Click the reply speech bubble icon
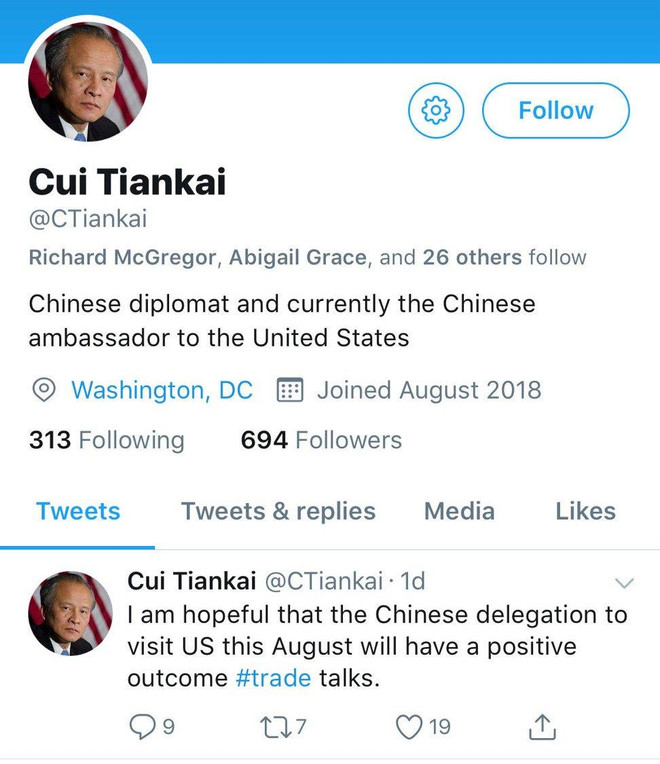 point(142,726)
